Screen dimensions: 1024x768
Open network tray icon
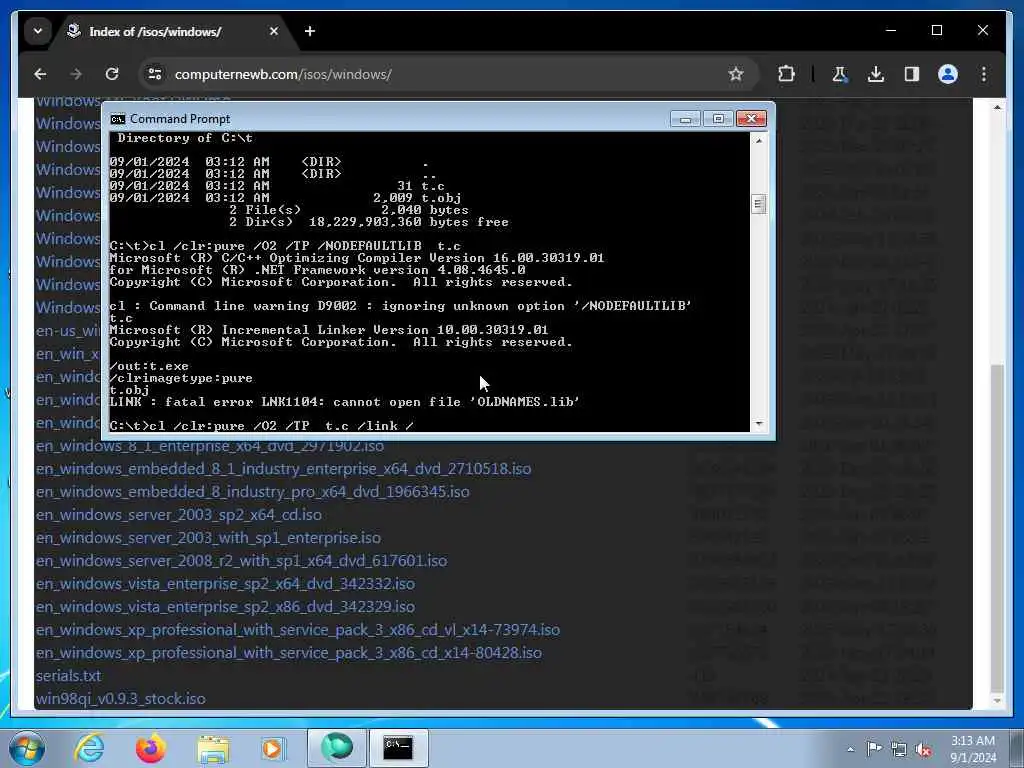899,749
